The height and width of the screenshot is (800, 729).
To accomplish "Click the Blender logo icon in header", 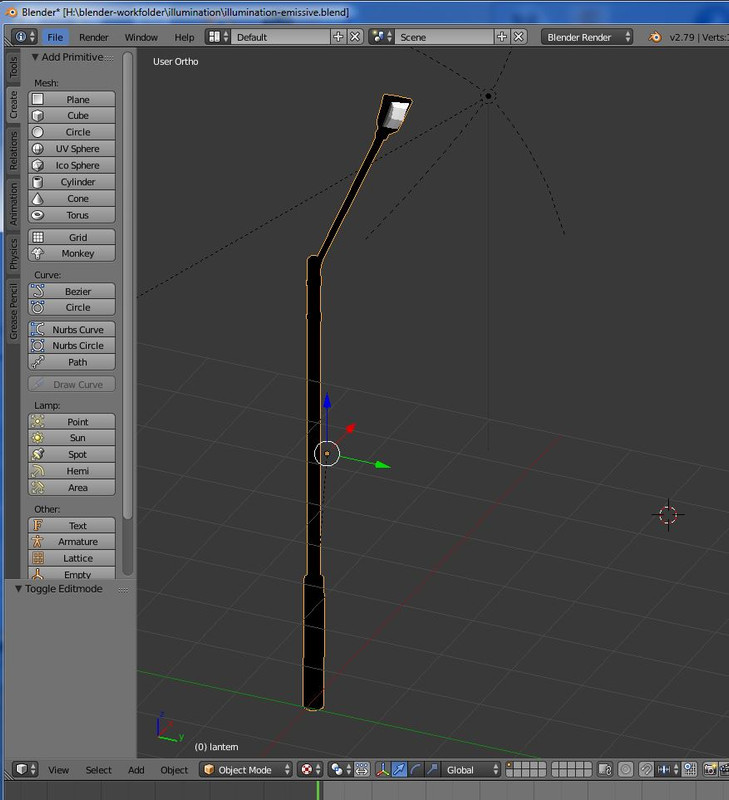I will pyautogui.click(x=655, y=37).
